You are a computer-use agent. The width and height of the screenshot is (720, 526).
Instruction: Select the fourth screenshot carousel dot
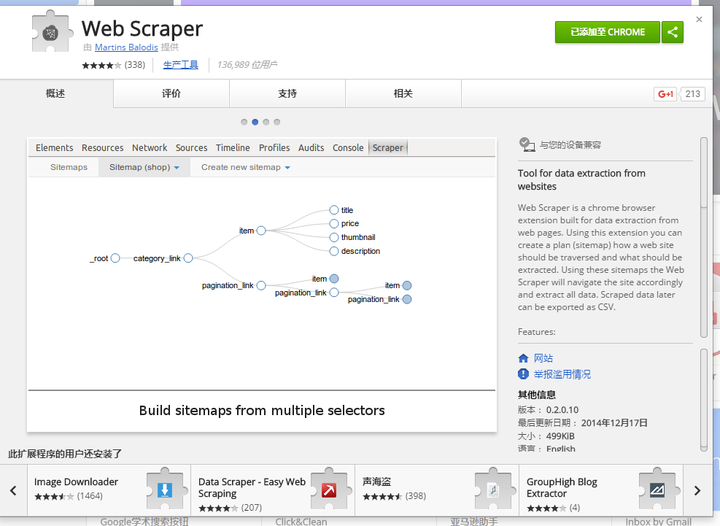pos(277,122)
